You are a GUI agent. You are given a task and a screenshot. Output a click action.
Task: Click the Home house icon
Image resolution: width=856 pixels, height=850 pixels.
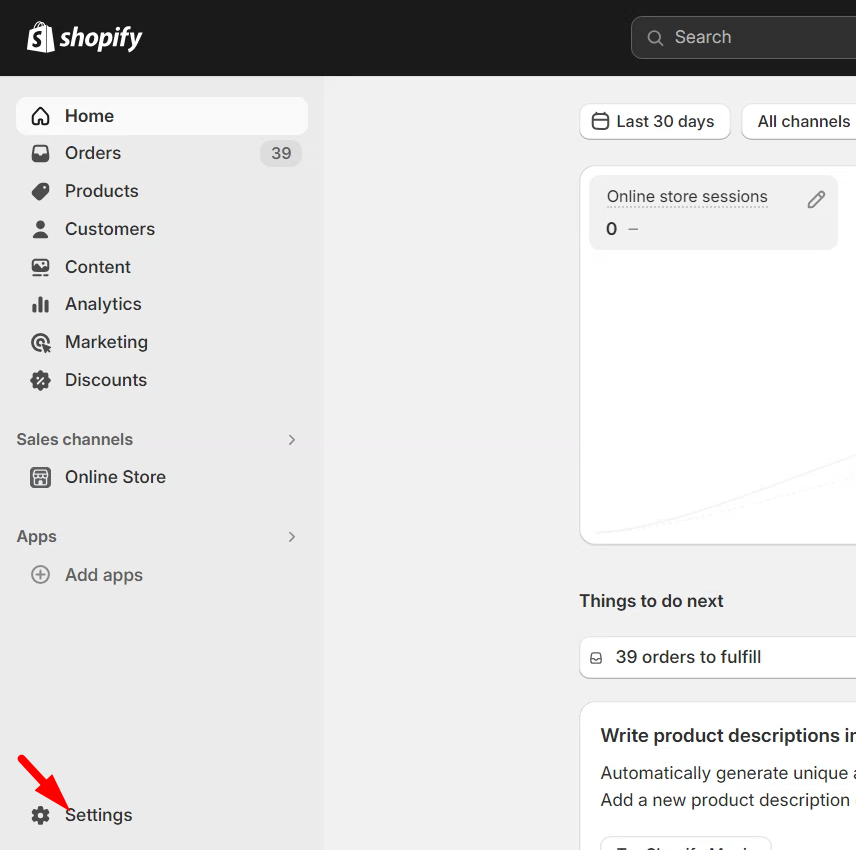tap(40, 116)
